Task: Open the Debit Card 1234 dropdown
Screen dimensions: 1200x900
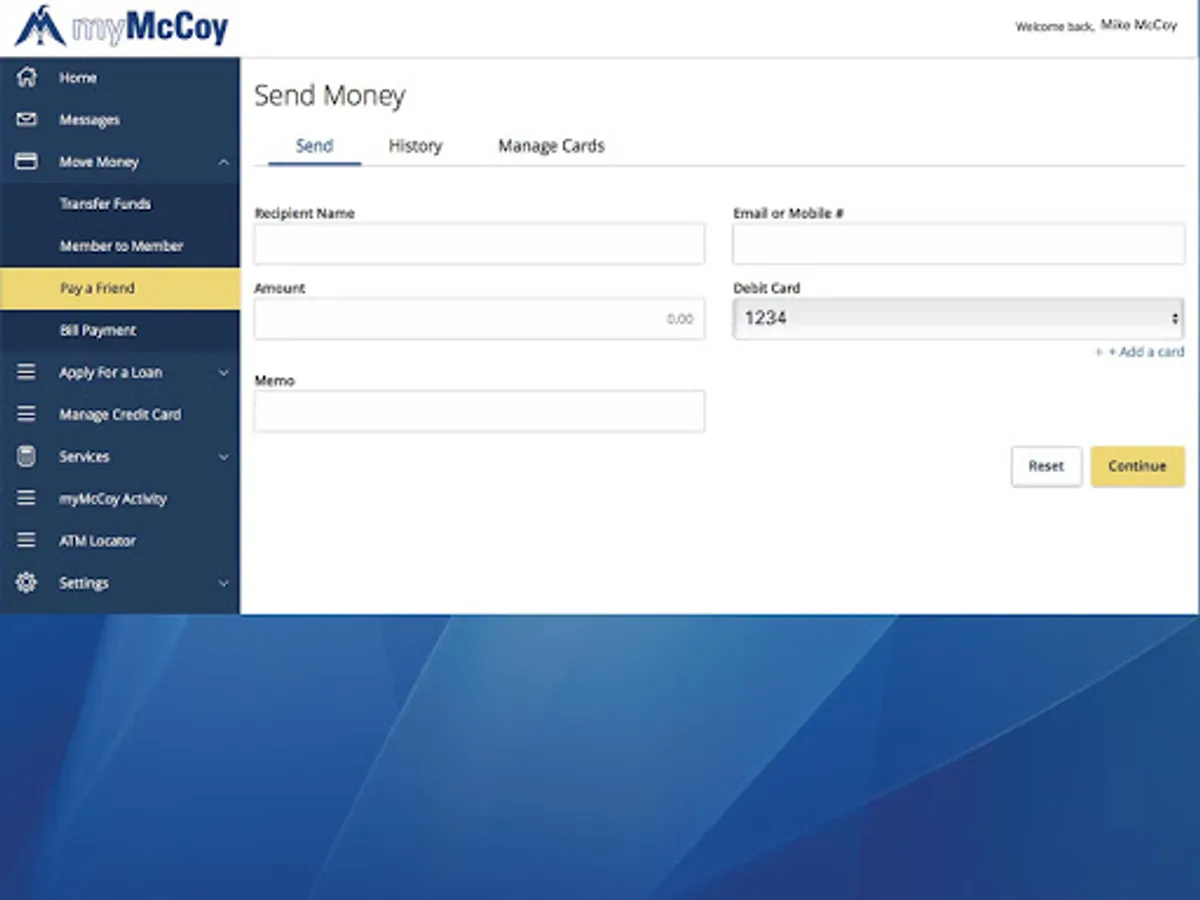Action: tap(959, 319)
